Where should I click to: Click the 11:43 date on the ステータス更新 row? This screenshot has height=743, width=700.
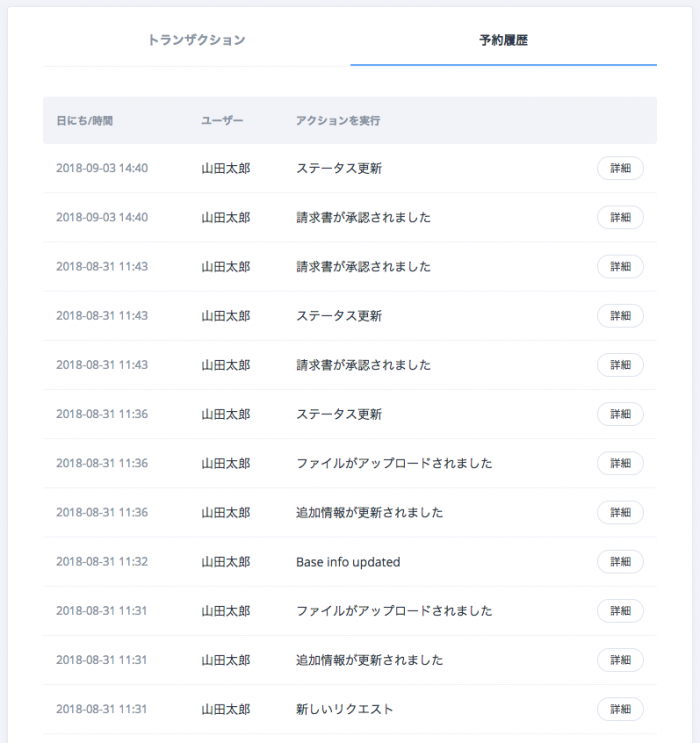102,316
